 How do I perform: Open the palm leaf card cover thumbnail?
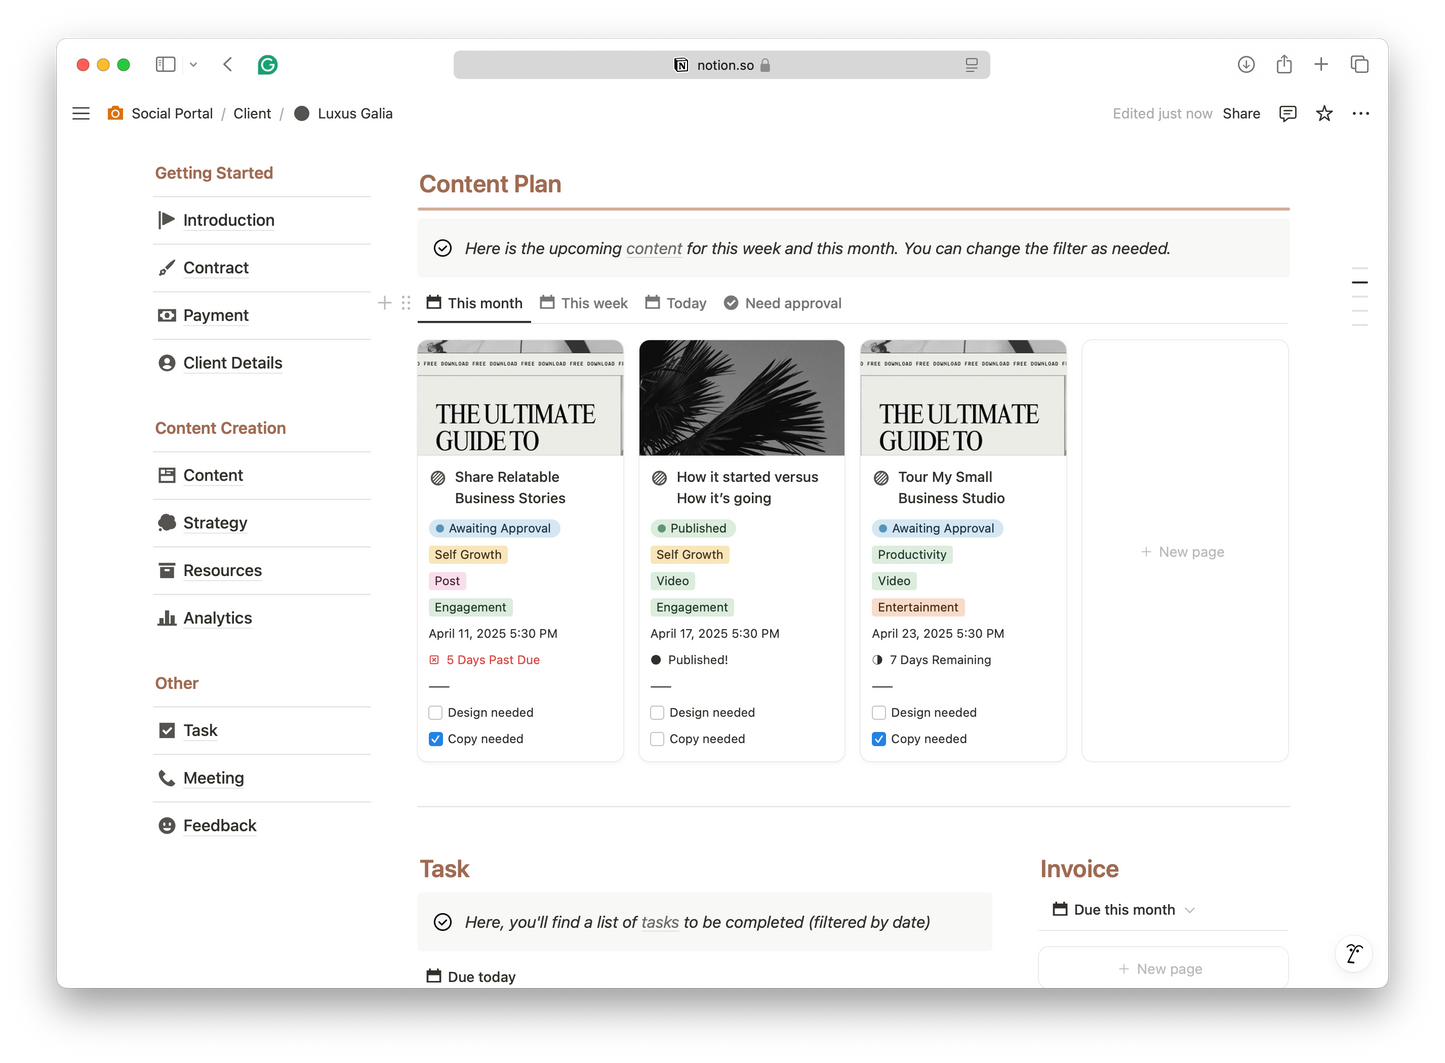point(742,398)
